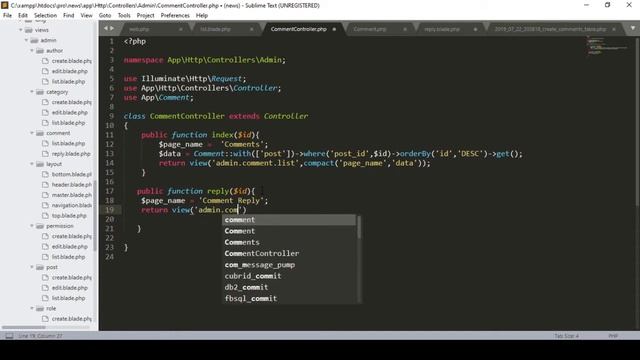Screen dimensions: 640x360
Task: Open the File menu
Action: [x=7, y=16]
